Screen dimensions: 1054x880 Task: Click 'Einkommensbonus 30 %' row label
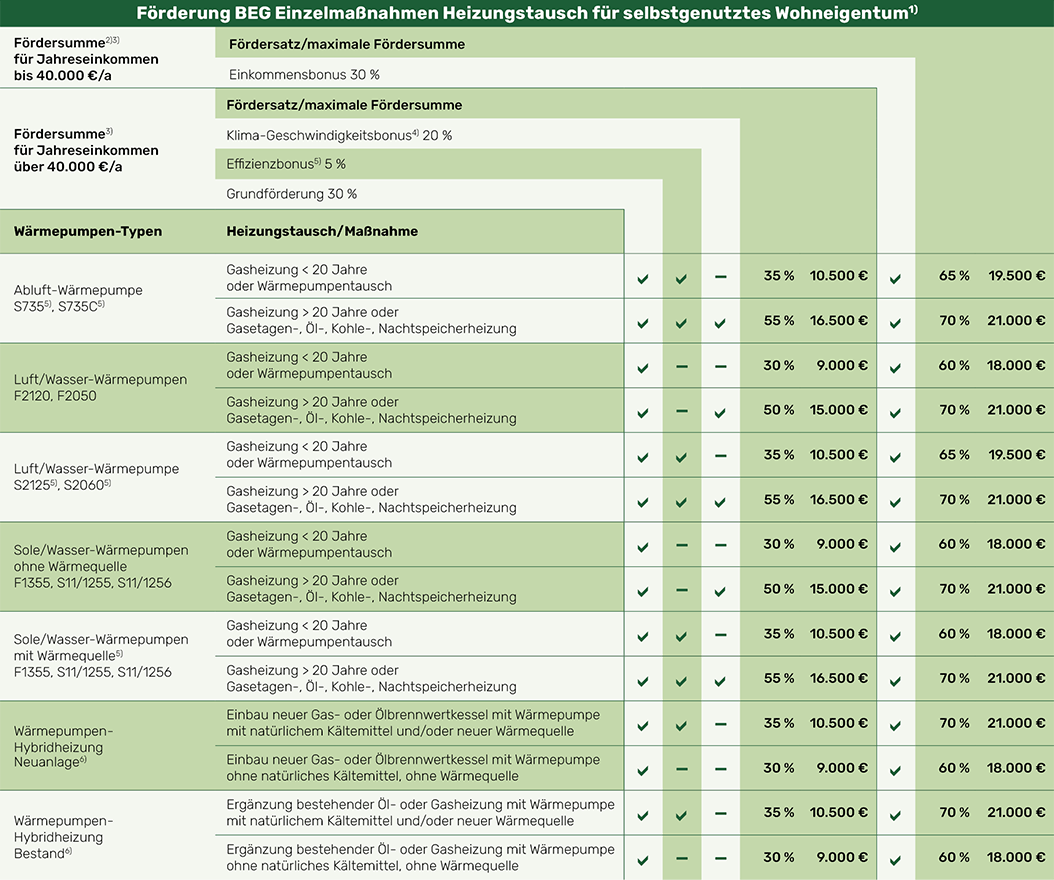tap(304, 75)
